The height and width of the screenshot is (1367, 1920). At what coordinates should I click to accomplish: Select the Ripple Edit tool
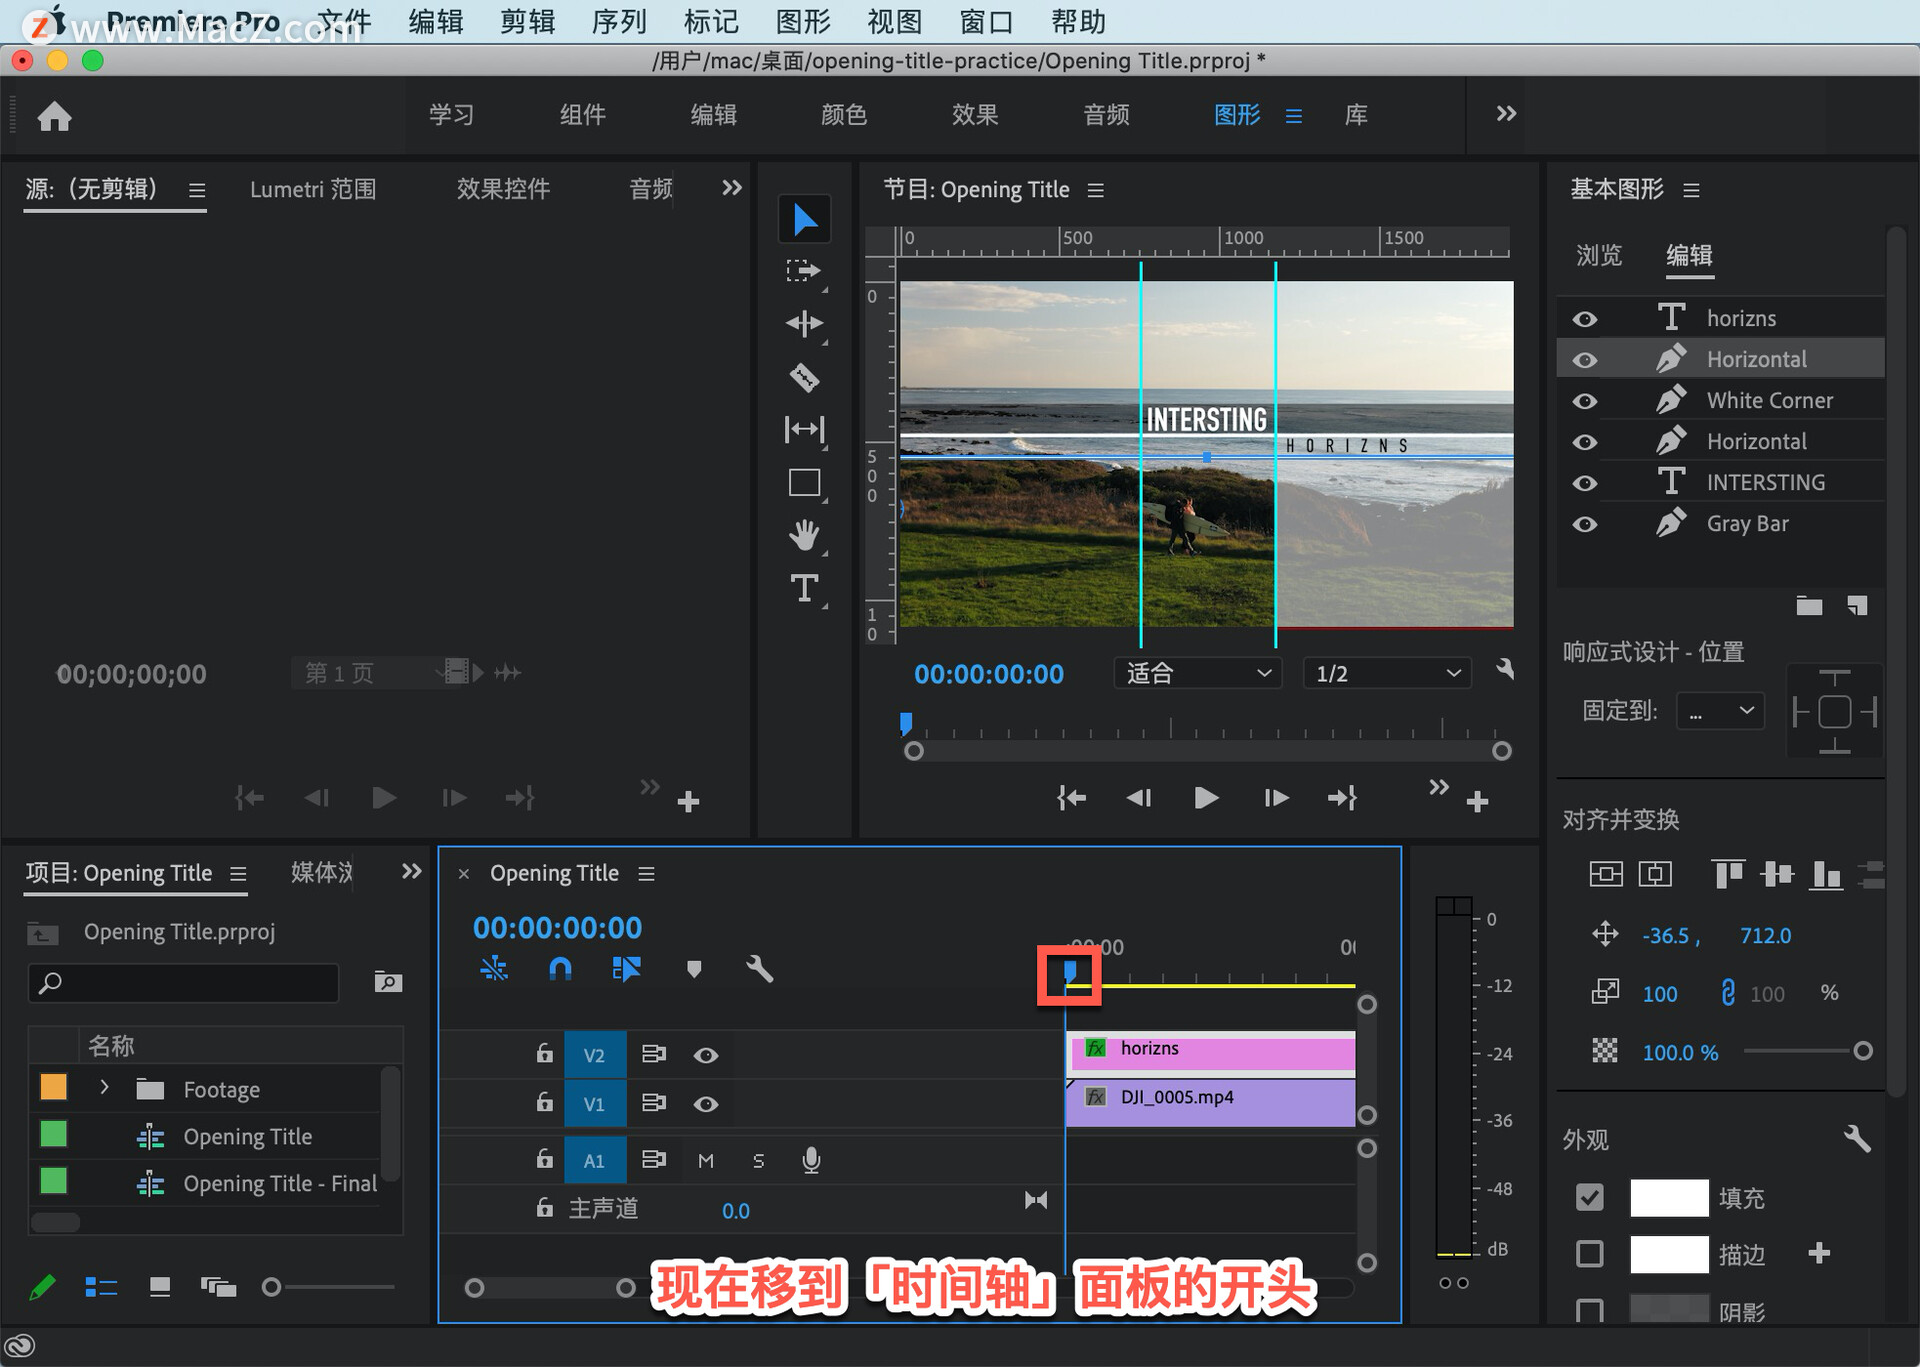(804, 323)
